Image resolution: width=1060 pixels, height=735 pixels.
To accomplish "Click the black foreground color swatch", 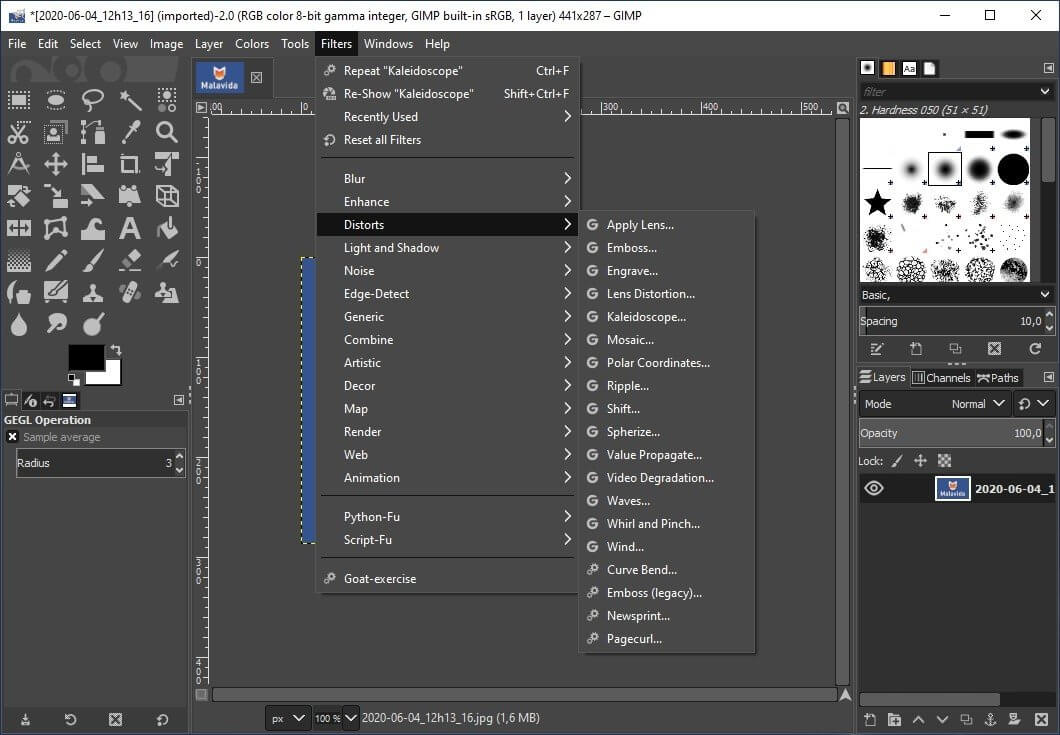I will pos(85,357).
